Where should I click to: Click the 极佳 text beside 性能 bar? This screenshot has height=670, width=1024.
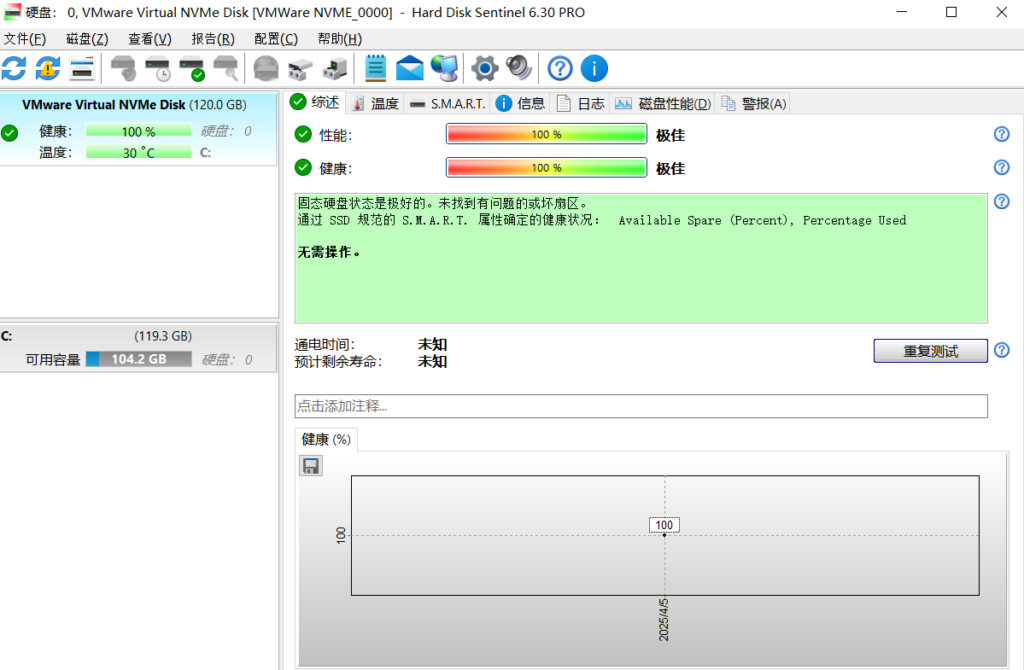pos(671,135)
